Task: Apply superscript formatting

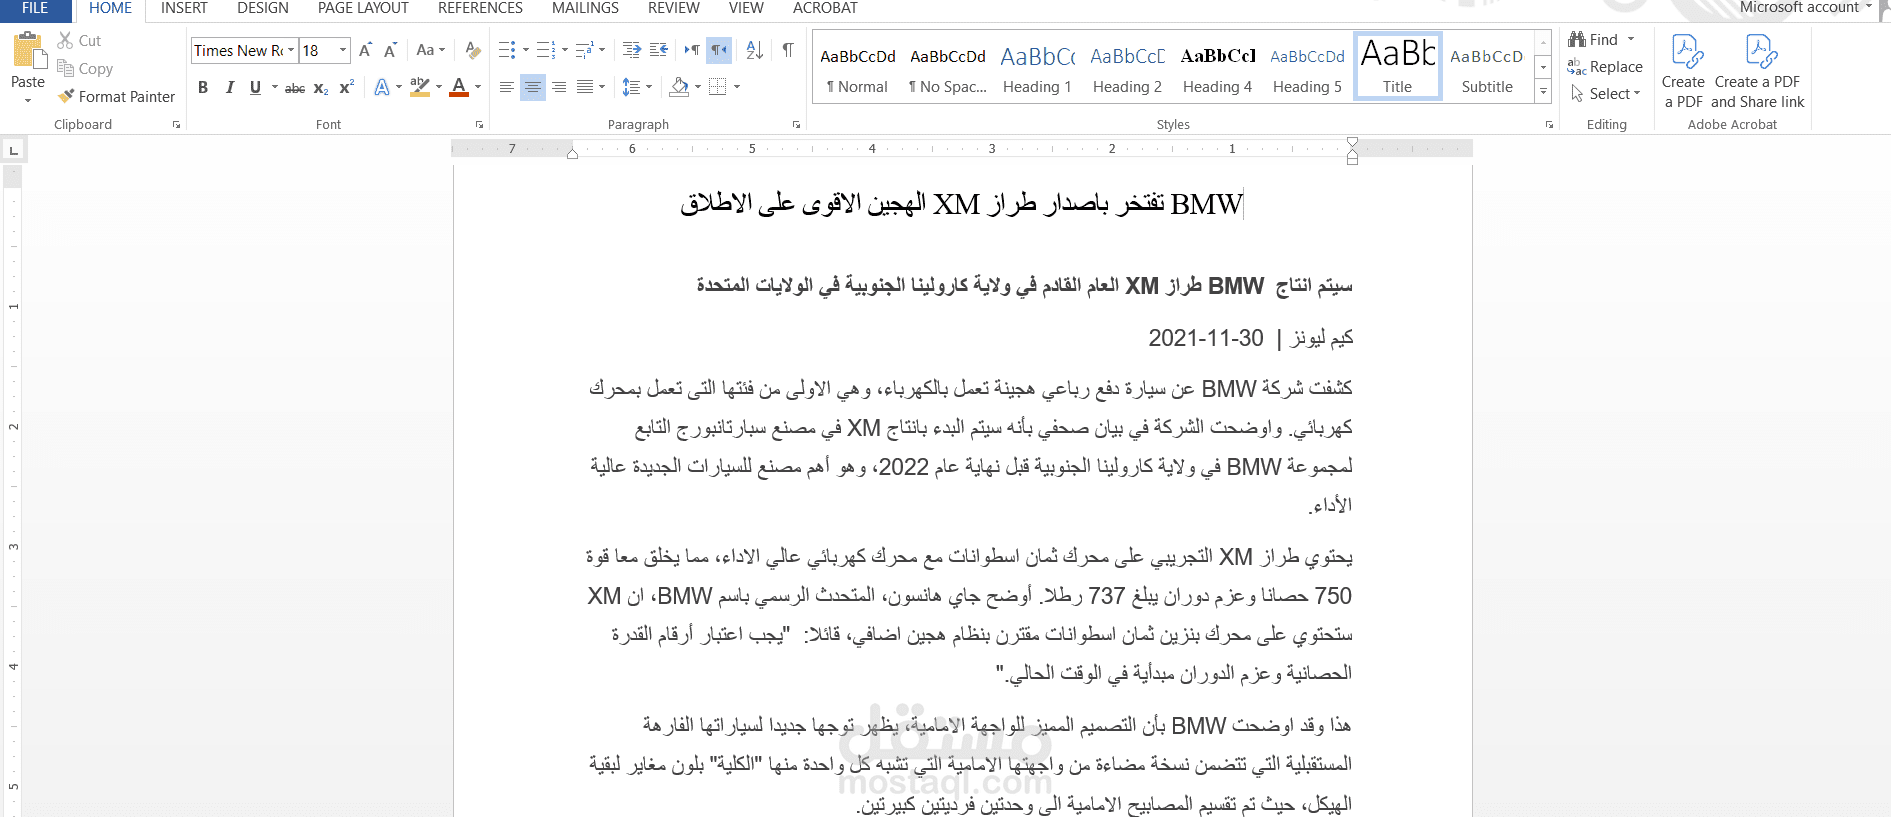Action: [347, 87]
